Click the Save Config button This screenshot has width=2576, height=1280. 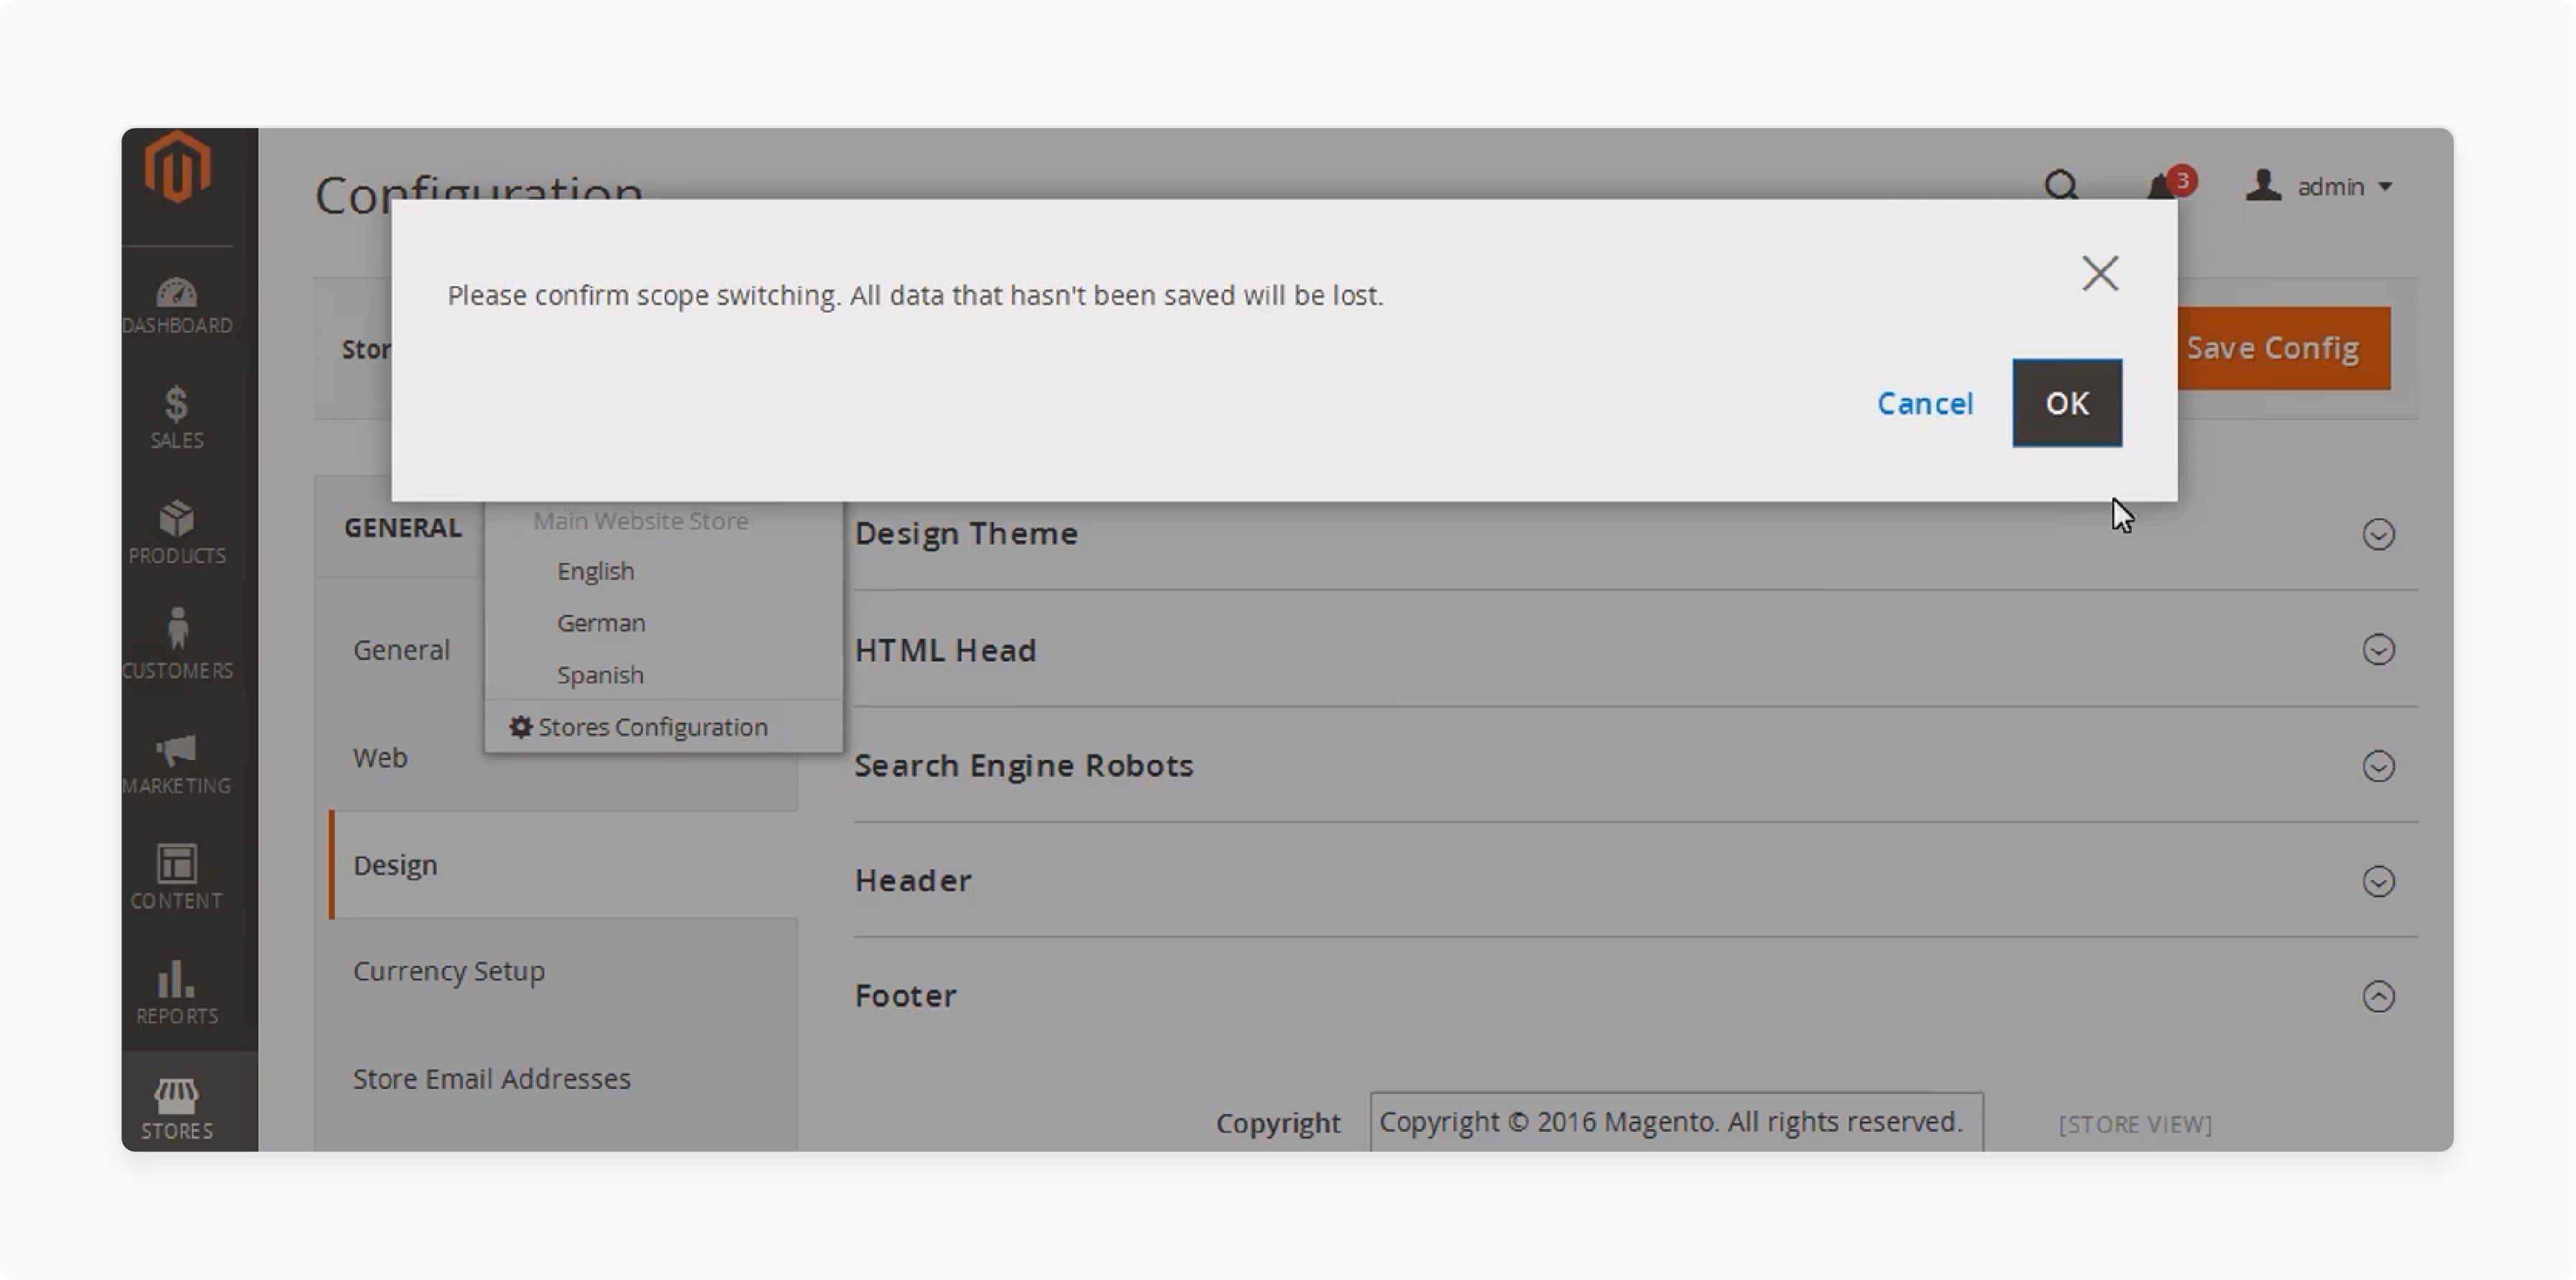click(2284, 348)
